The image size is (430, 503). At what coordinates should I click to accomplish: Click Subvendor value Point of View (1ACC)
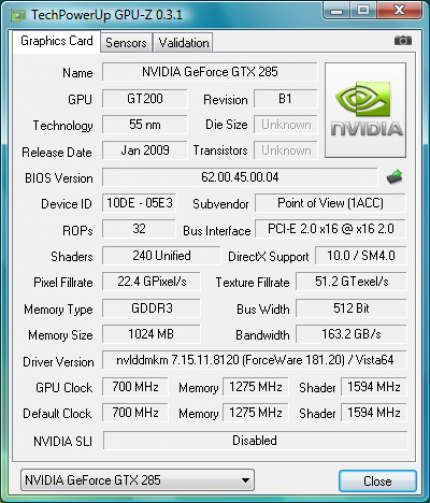coord(330,203)
